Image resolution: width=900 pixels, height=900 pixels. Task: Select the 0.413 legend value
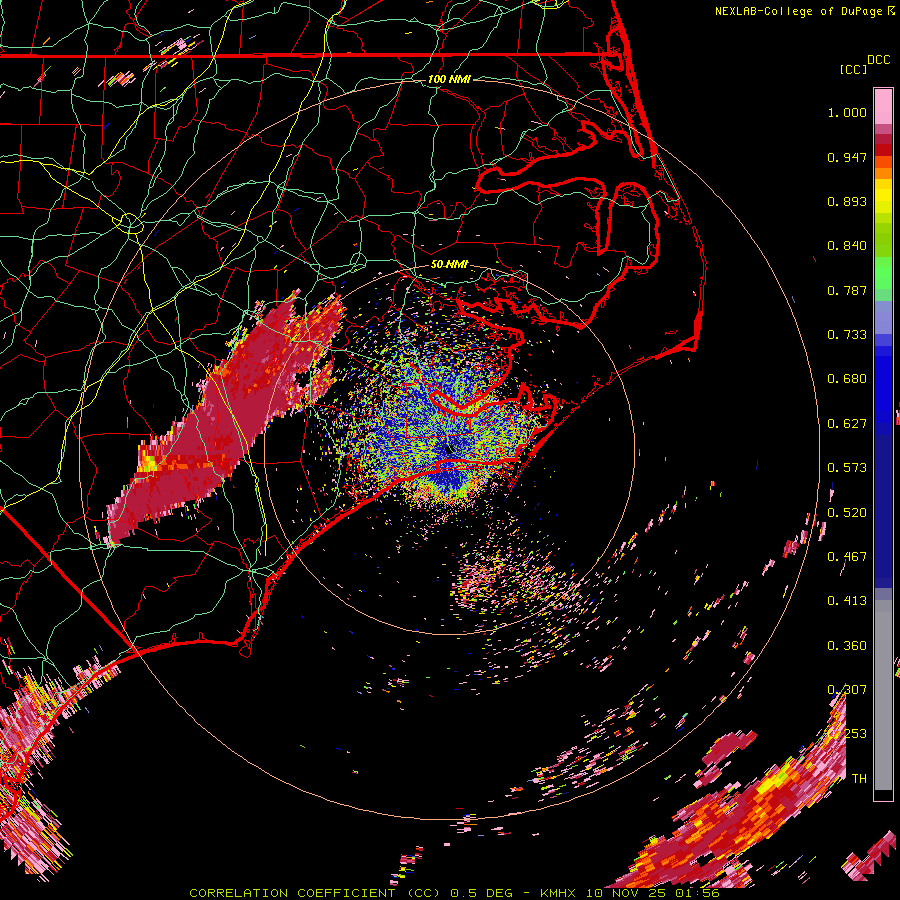(847, 601)
